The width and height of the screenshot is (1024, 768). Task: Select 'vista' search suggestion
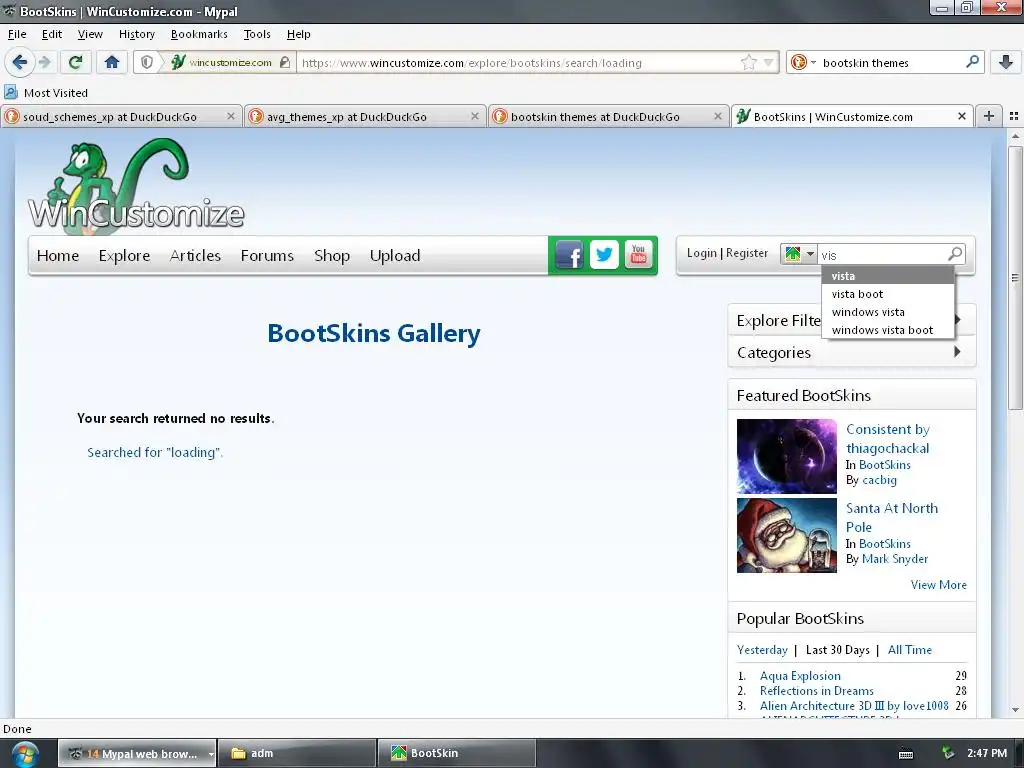(x=888, y=276)
